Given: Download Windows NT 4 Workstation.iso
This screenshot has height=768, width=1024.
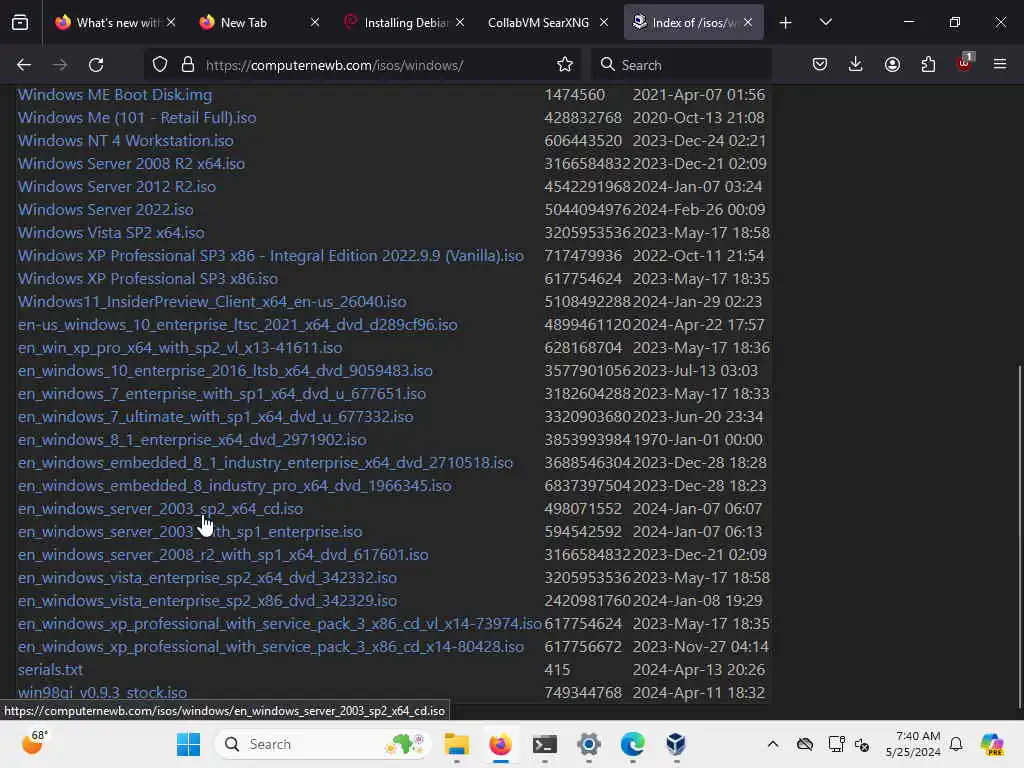Looking at the screenshot, I should [125, 140].
